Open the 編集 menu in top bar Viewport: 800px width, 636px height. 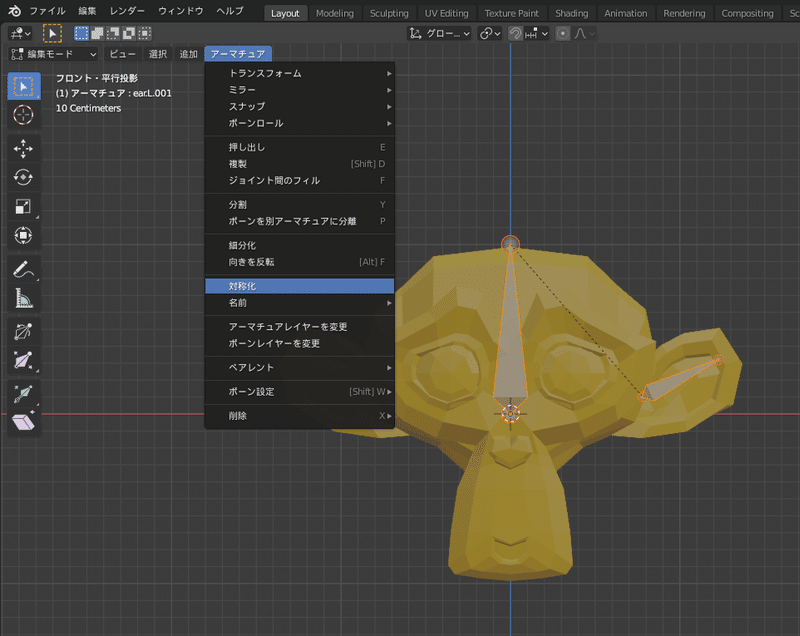tap(87, 11)
